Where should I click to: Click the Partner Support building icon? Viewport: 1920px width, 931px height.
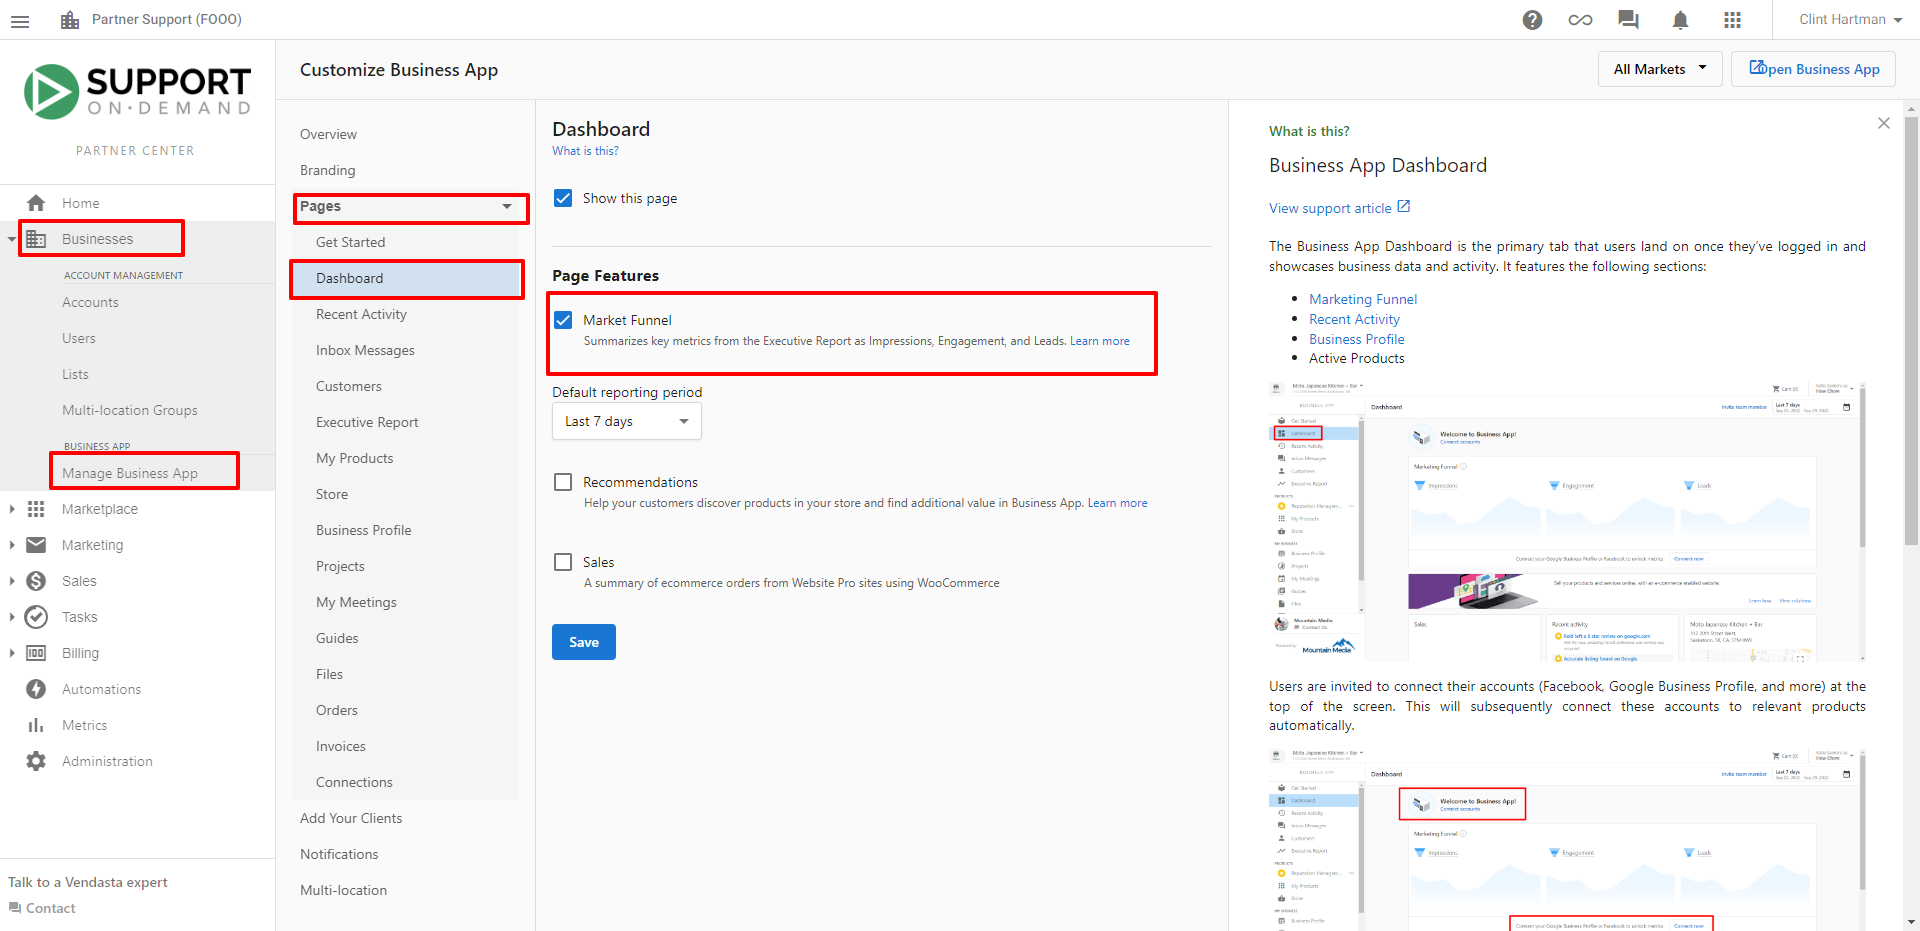pos(70,20)
